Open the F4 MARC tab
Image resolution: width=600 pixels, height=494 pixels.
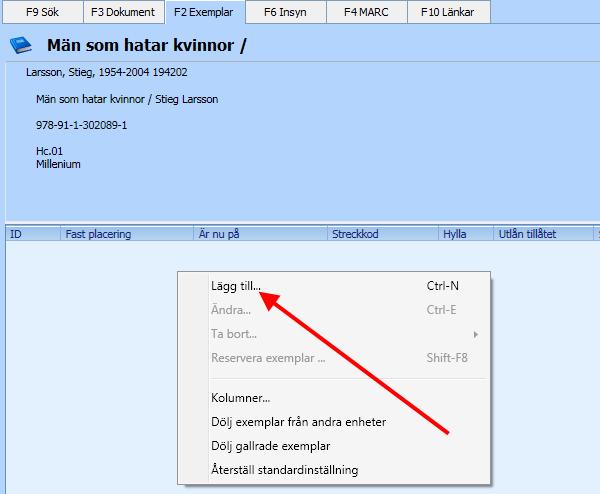click(x=366, y=12)
